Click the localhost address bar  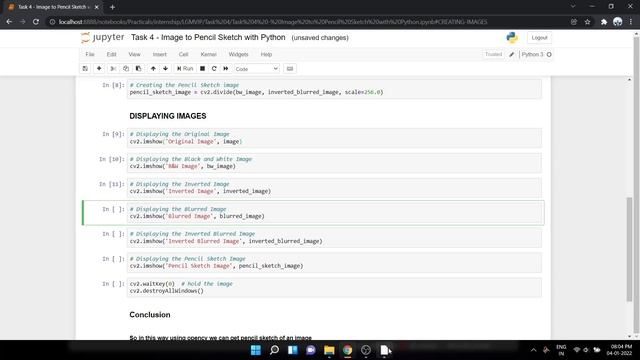pos(273,22)
